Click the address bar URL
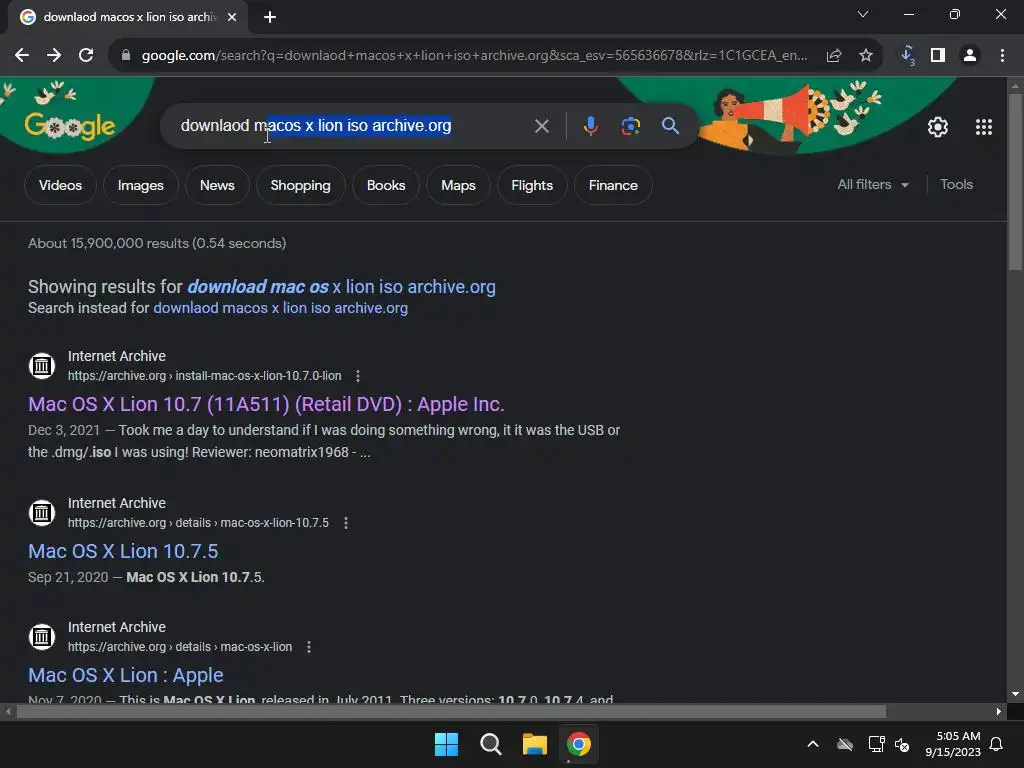 (x=474, y=56)
